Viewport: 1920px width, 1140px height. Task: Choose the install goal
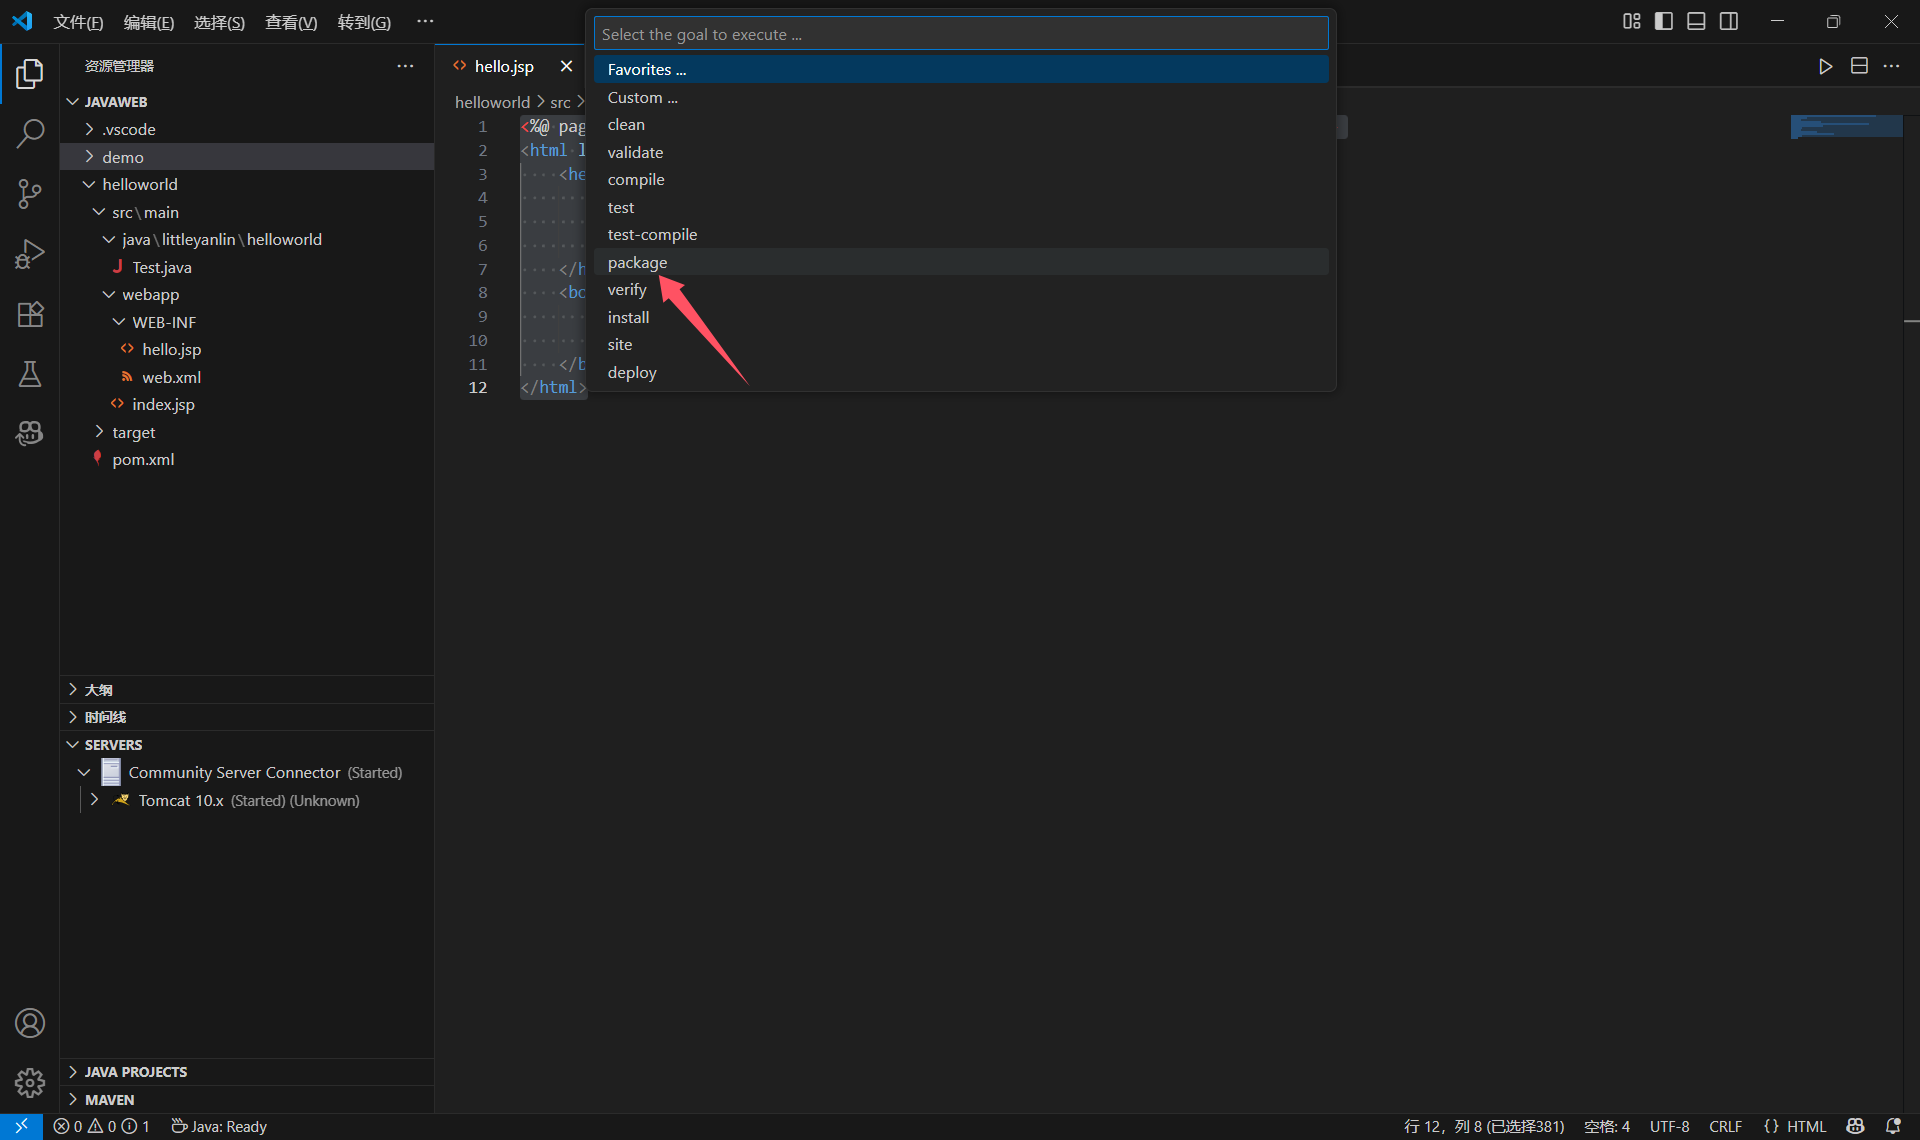point(628,317)
